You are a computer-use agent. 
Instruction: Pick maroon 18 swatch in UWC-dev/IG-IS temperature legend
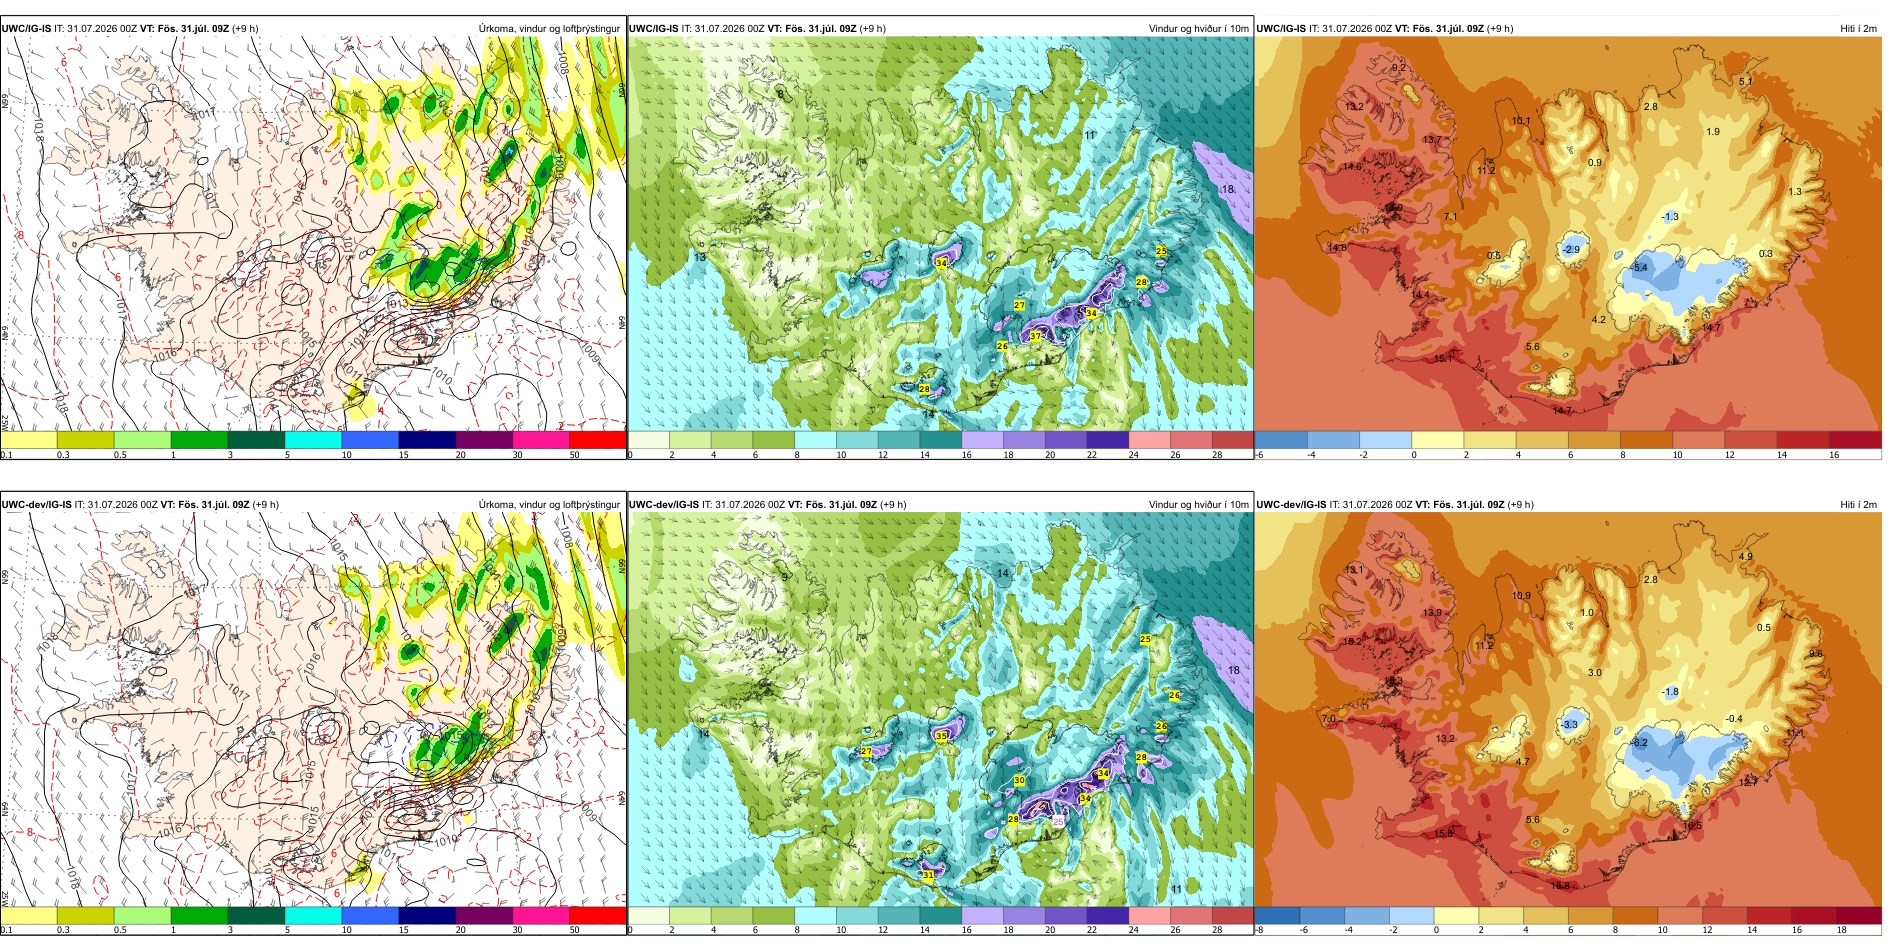click(x=1859, y=915)
